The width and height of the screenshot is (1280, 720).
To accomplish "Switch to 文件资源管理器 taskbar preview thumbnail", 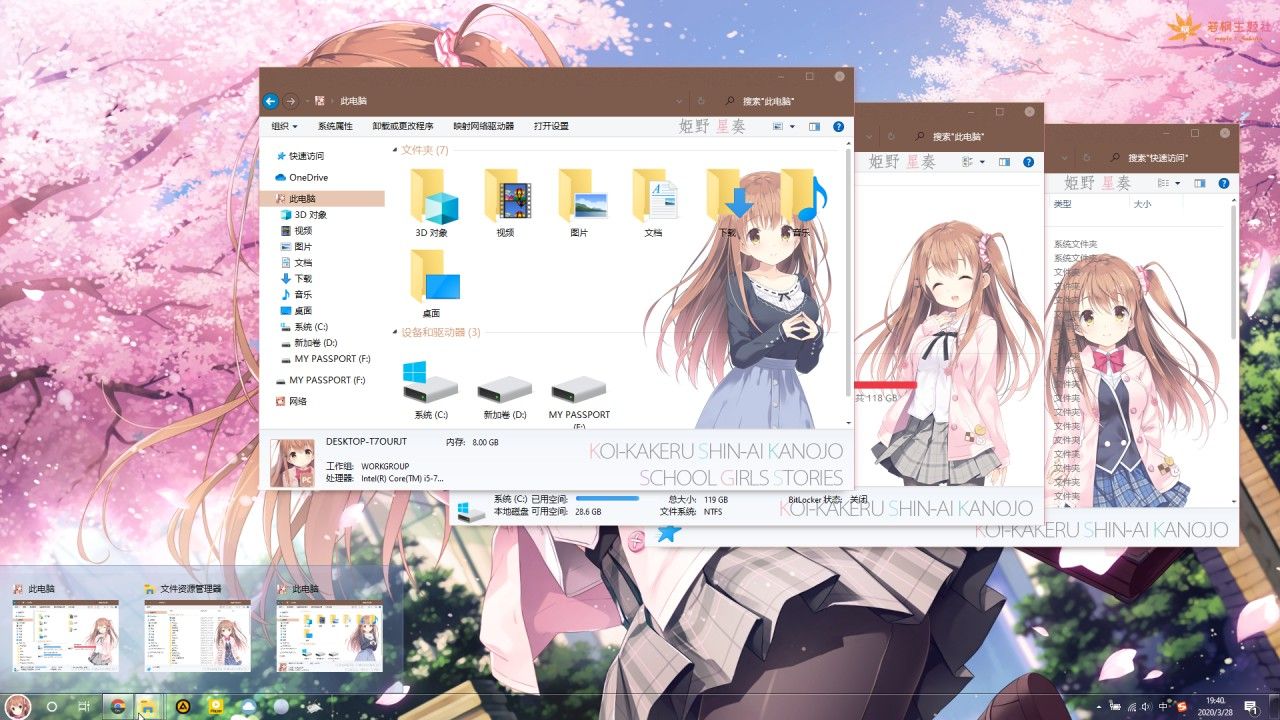I will 197,635.
